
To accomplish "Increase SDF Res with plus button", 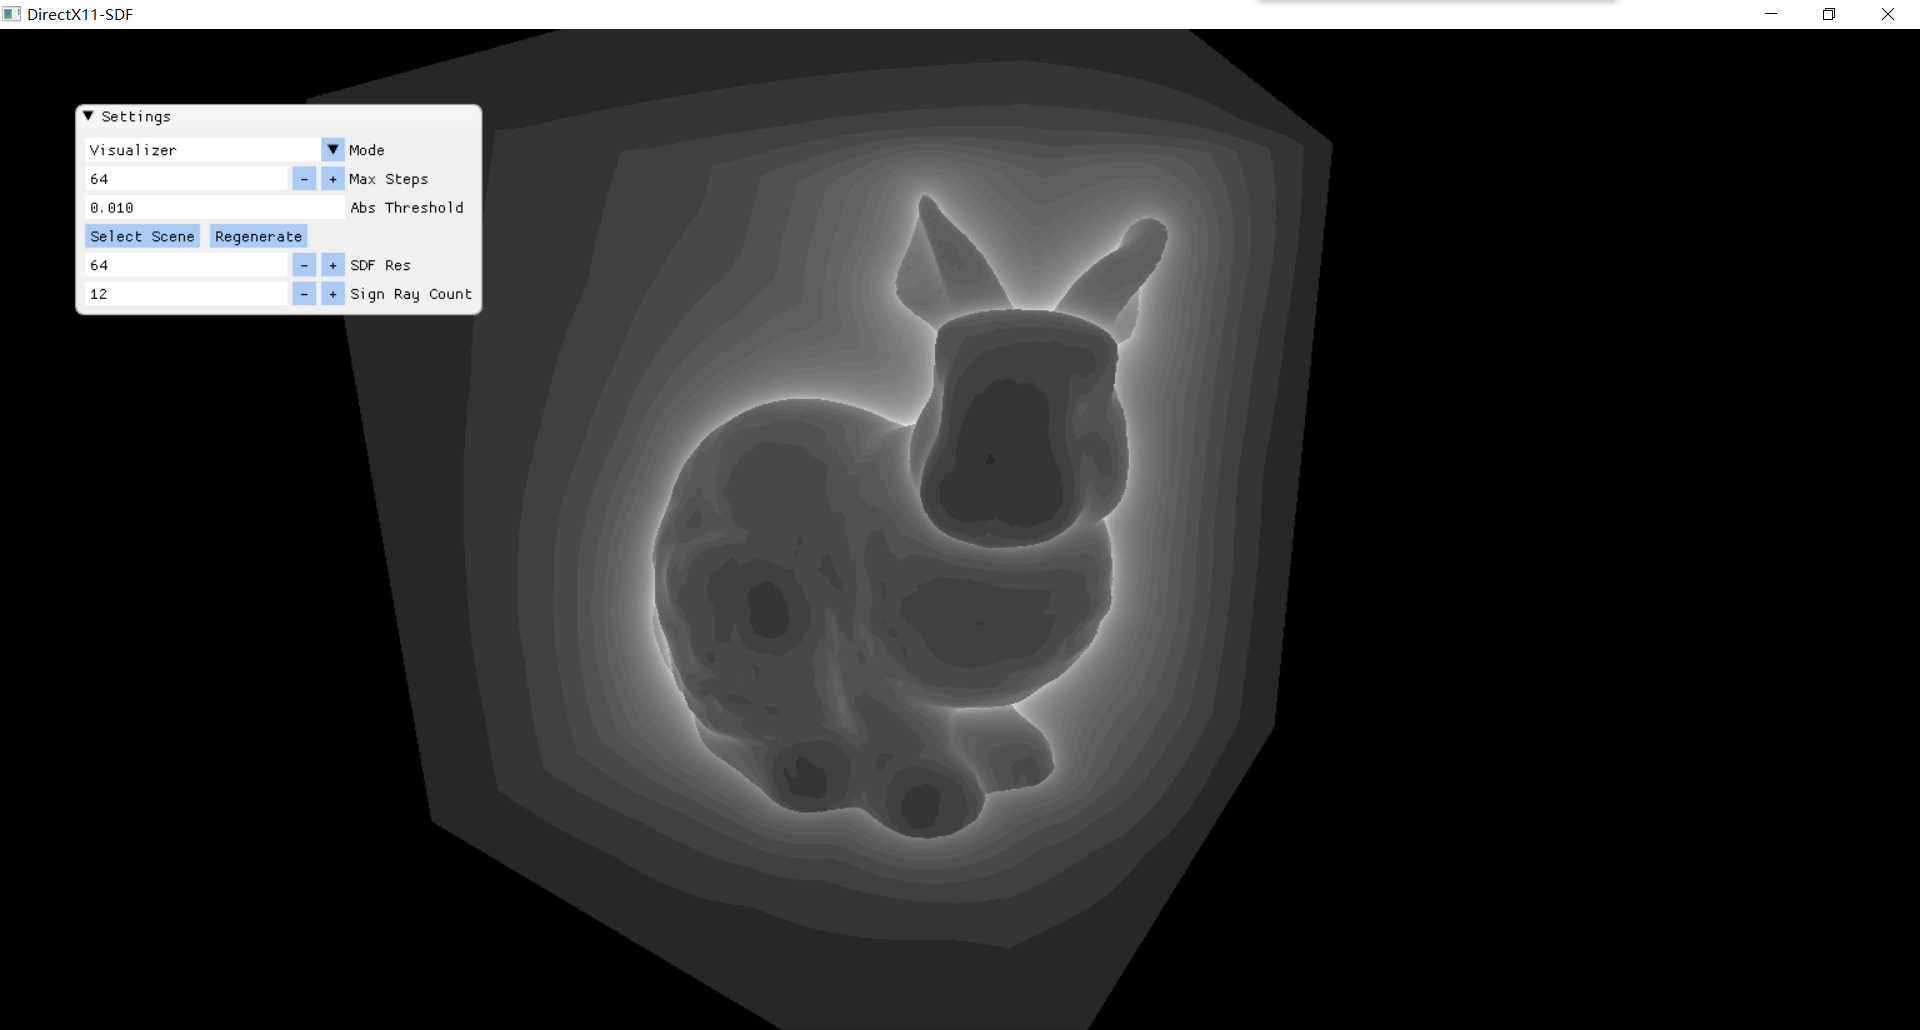I will (333, 265).
